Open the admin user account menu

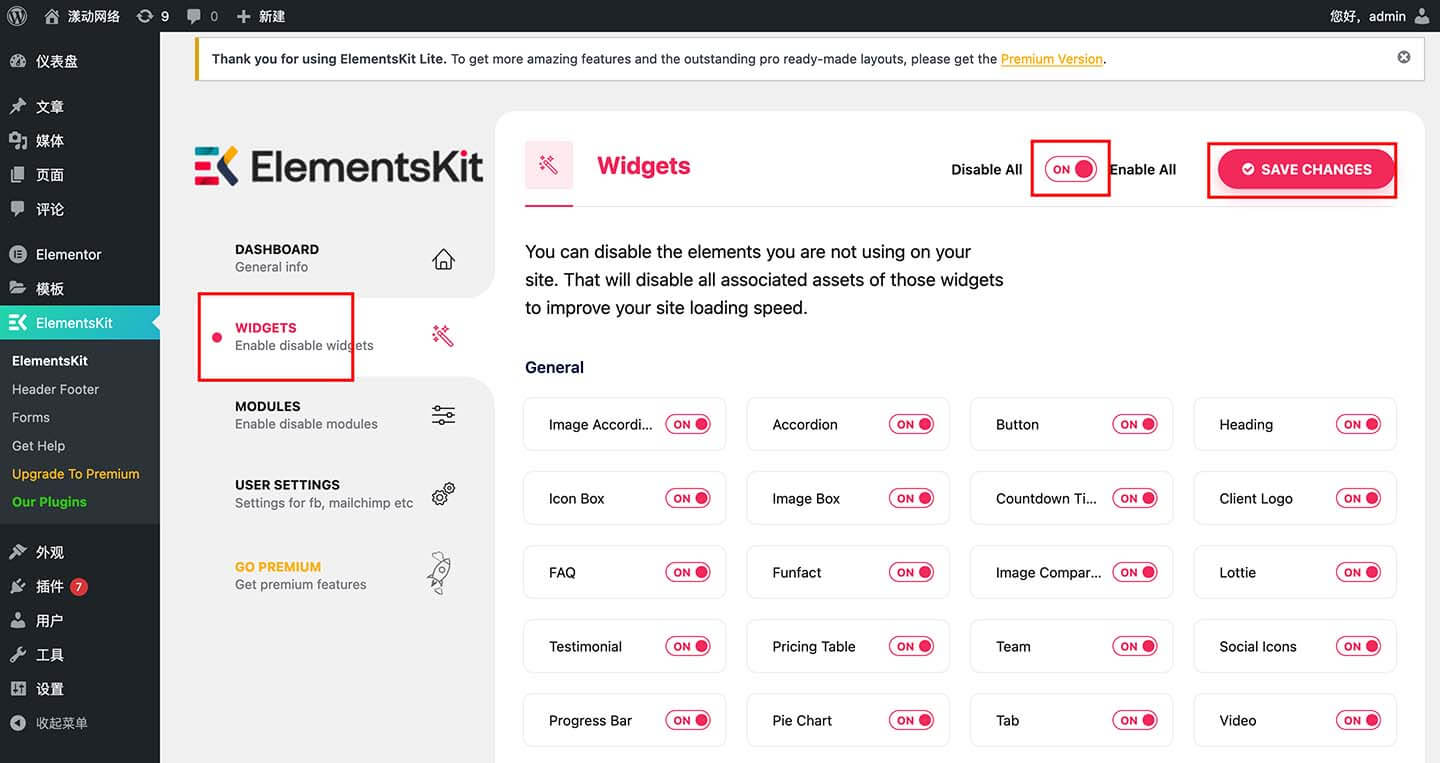1381,16
